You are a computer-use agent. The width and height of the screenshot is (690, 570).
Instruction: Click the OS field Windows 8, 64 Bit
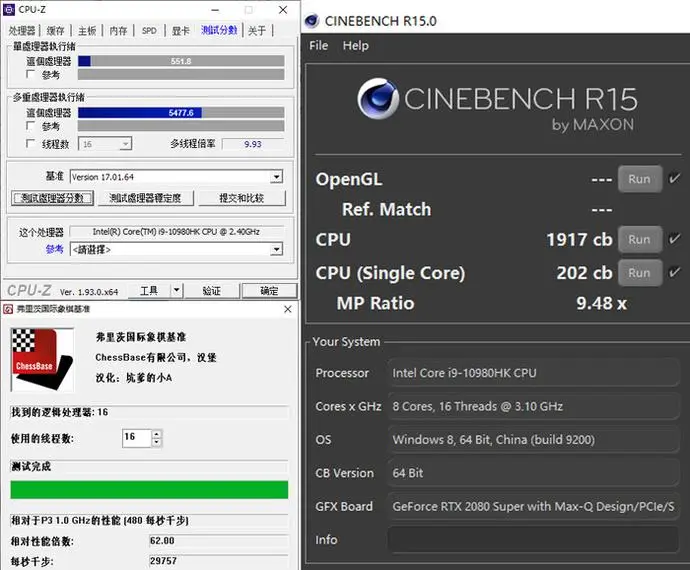(x=532, y=439)
